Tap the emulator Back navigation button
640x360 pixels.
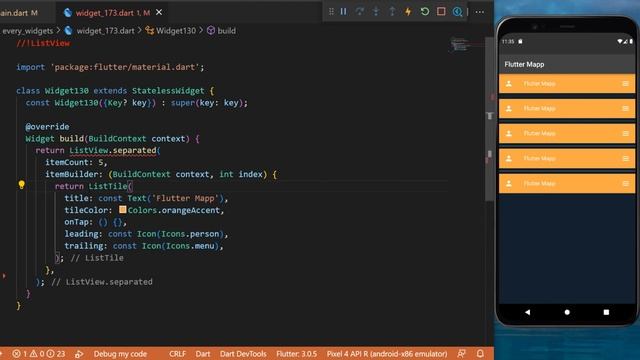[x=527, y=312]
